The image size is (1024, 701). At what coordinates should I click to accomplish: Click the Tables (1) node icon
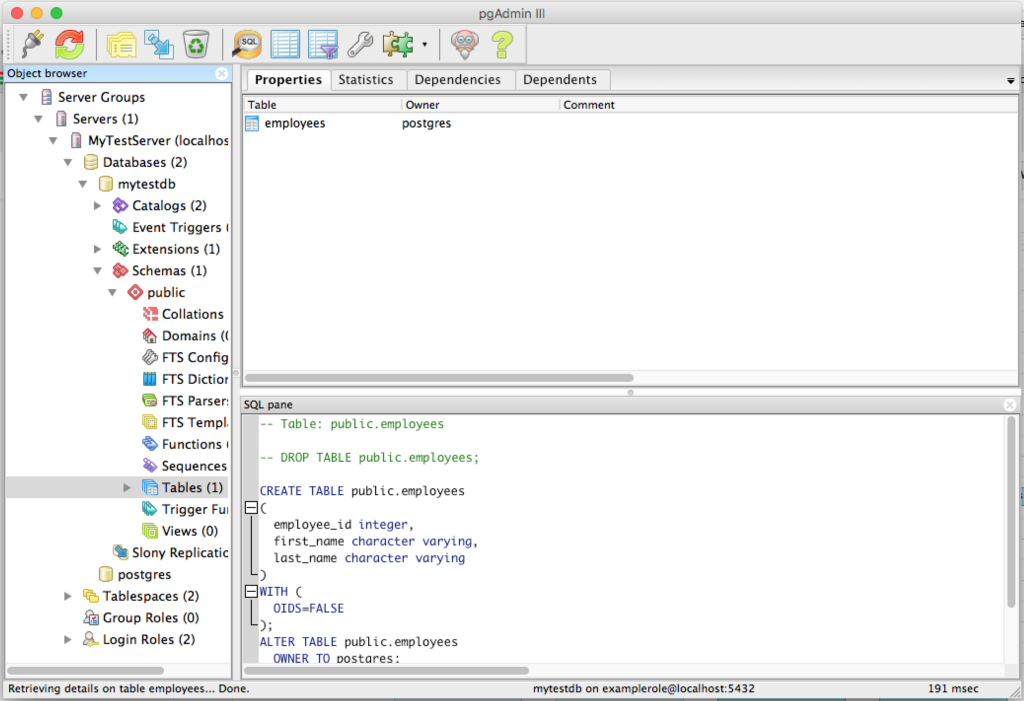click(x=150, y=487)
